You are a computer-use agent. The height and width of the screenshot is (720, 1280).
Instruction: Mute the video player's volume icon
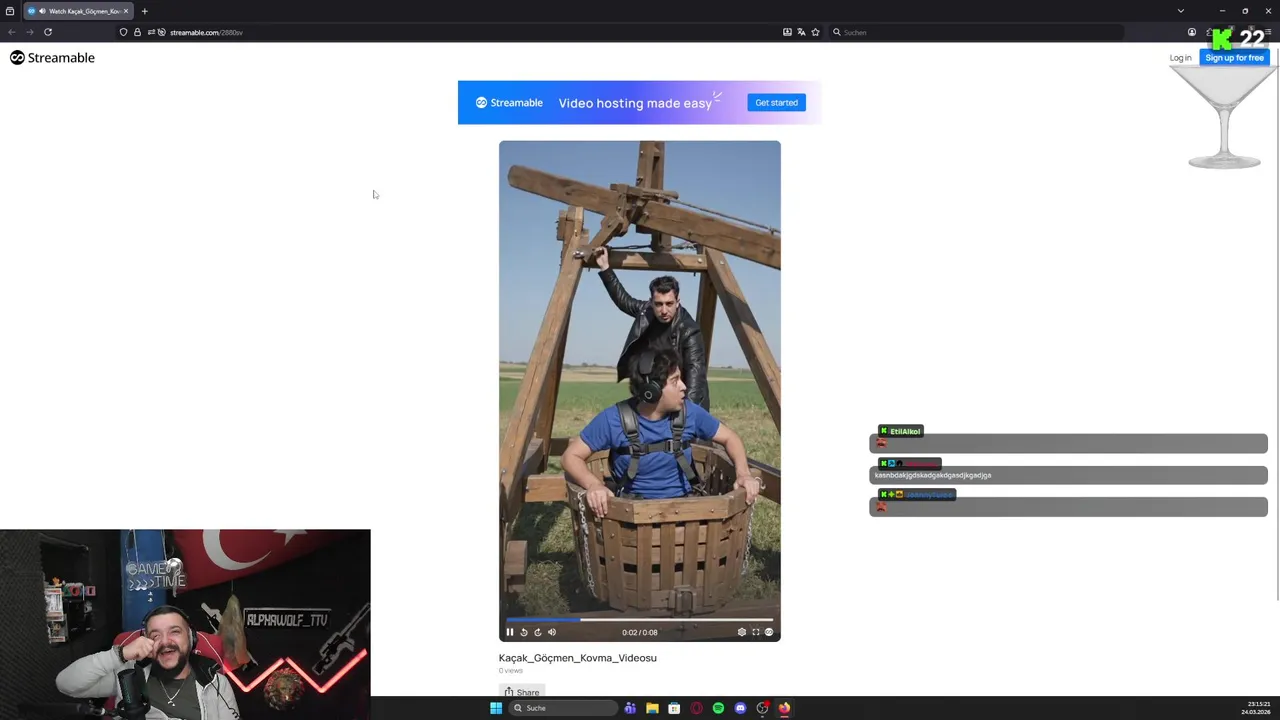tap(552, 632)
